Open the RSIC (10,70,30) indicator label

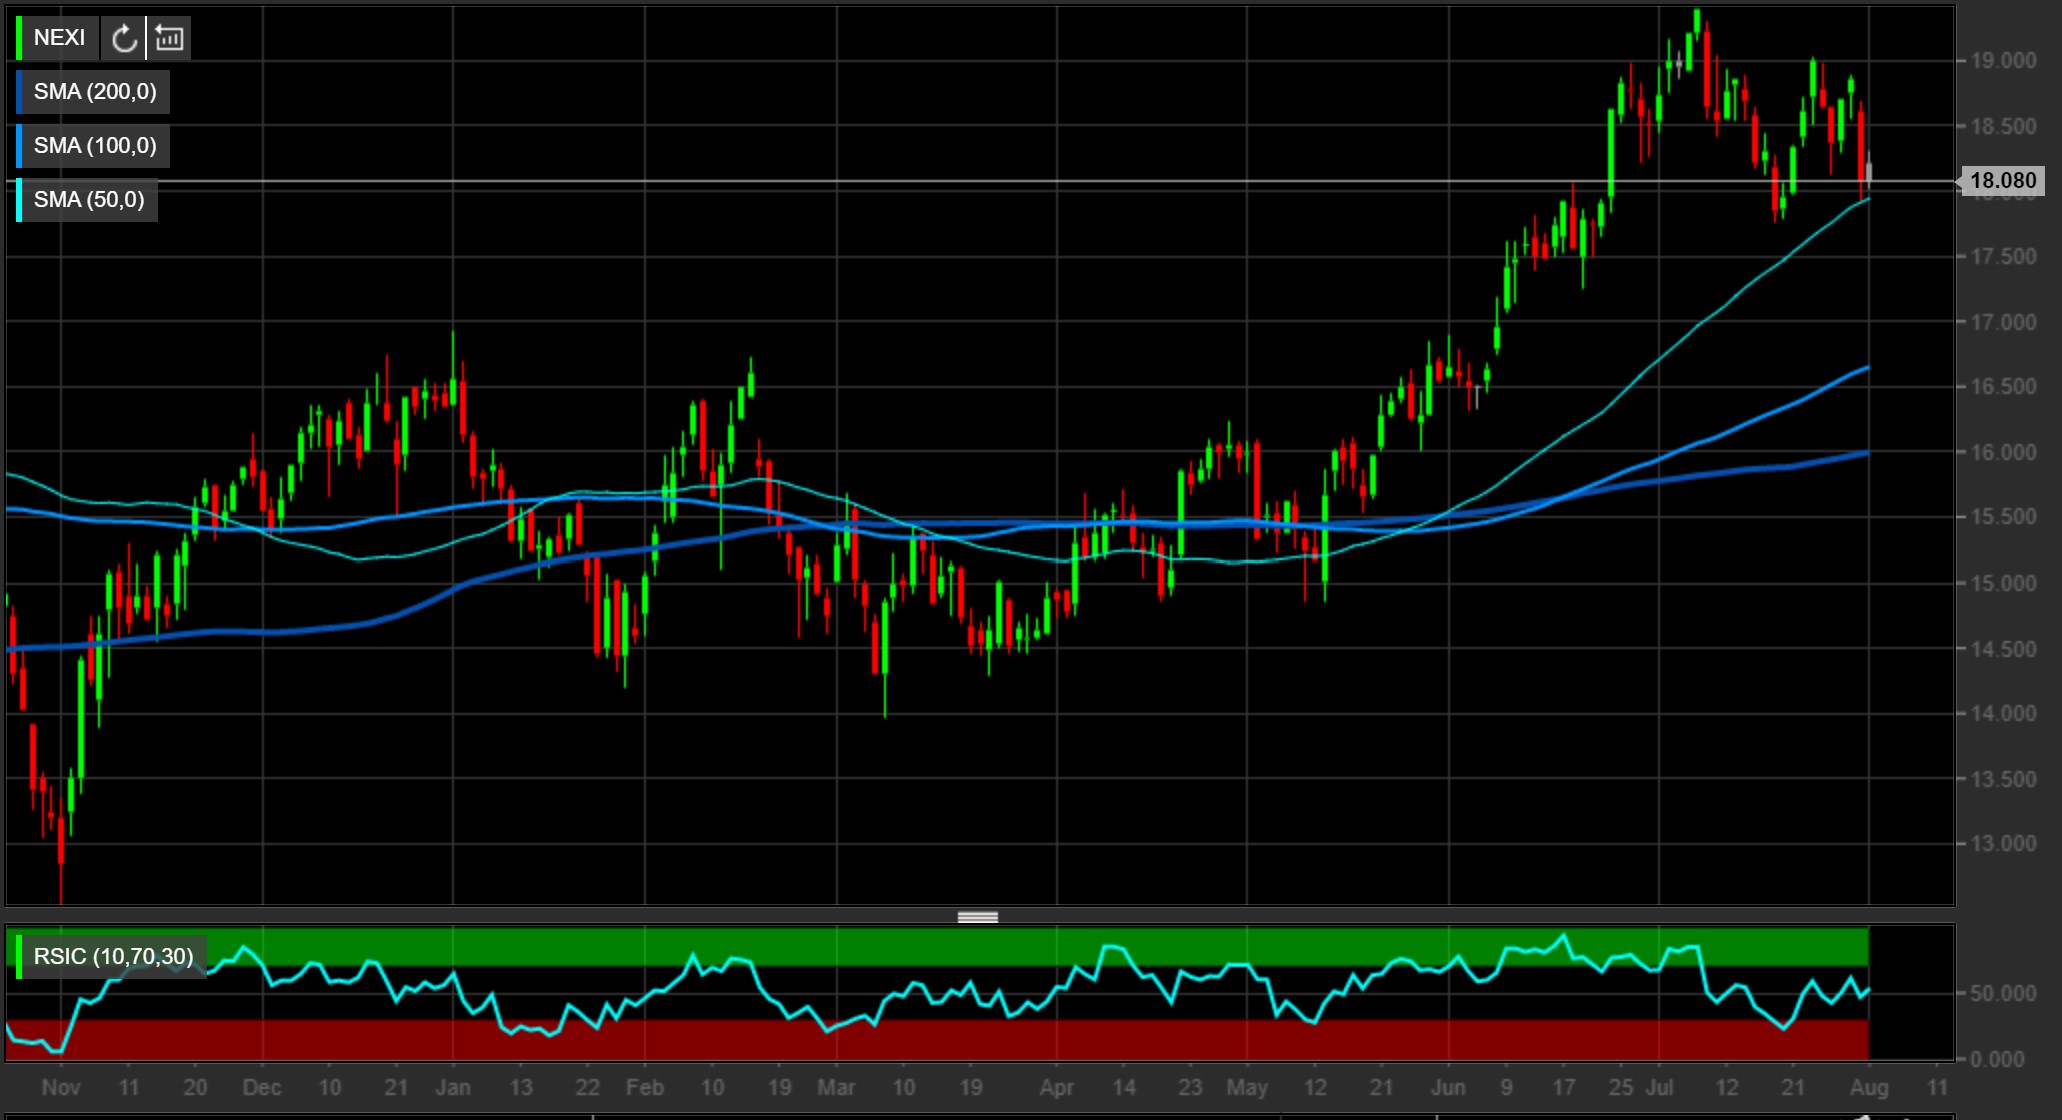click(x=113, y=956)
